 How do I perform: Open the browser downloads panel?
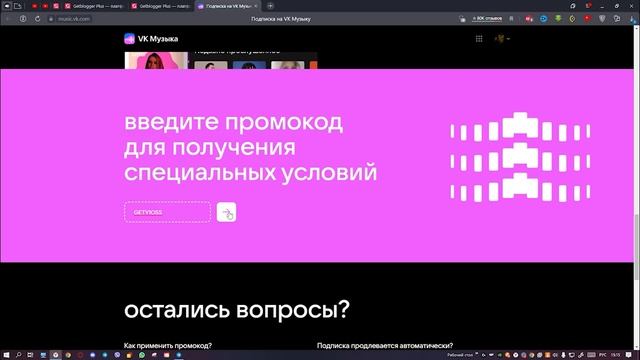(x=632, y=19)
